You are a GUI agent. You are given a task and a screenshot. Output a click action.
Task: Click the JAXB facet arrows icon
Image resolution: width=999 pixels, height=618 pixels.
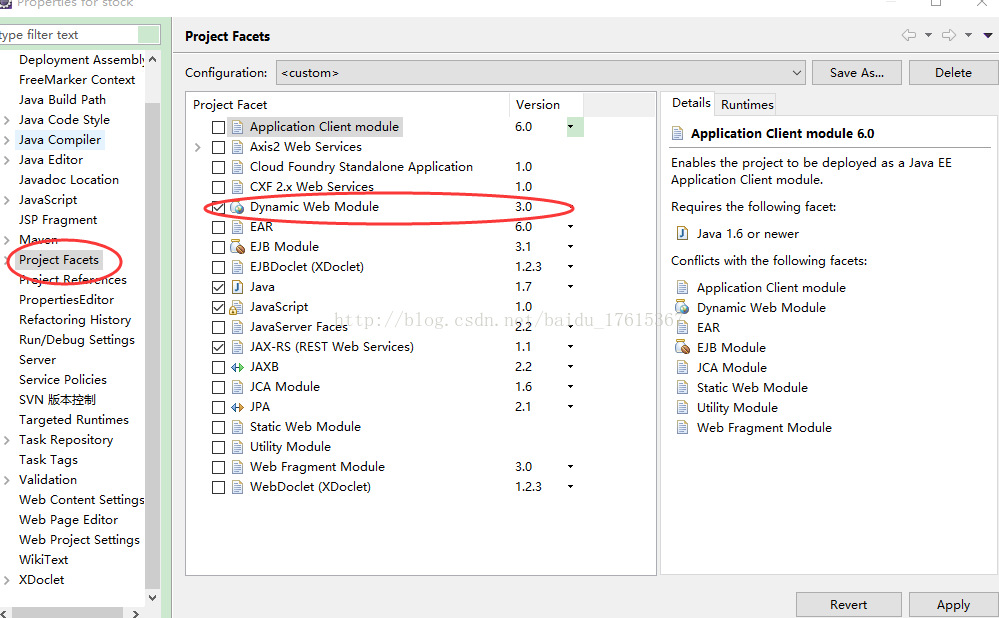tap(237, 367)
